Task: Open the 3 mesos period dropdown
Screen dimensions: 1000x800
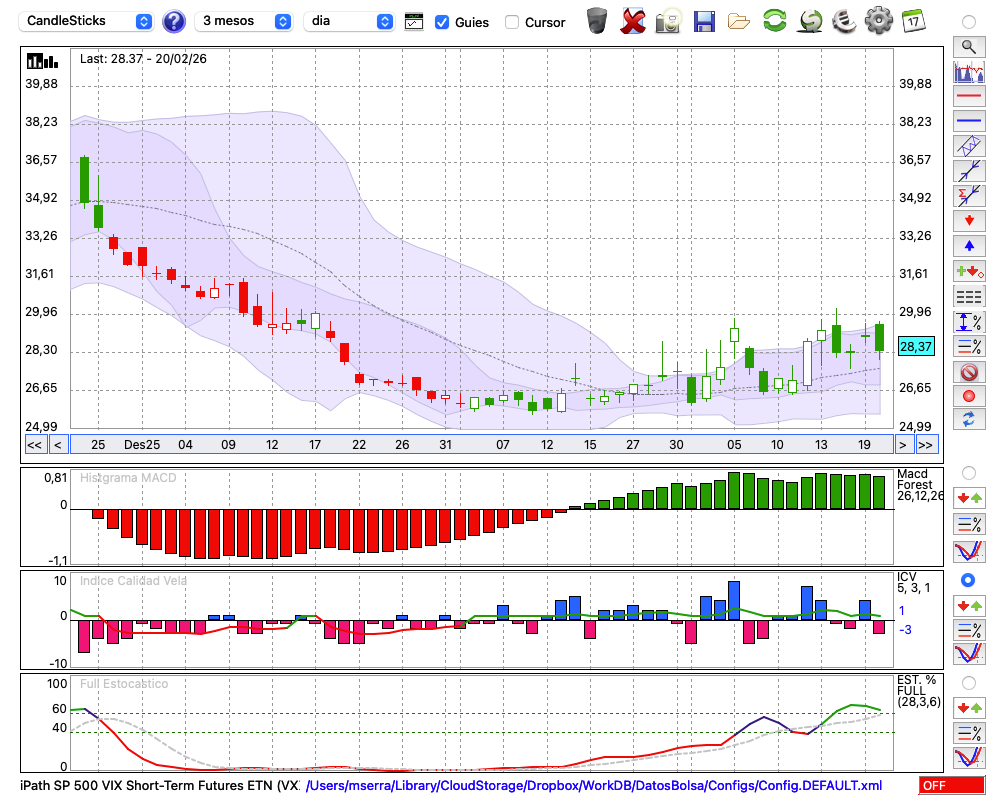Action: tap(245, 21)
